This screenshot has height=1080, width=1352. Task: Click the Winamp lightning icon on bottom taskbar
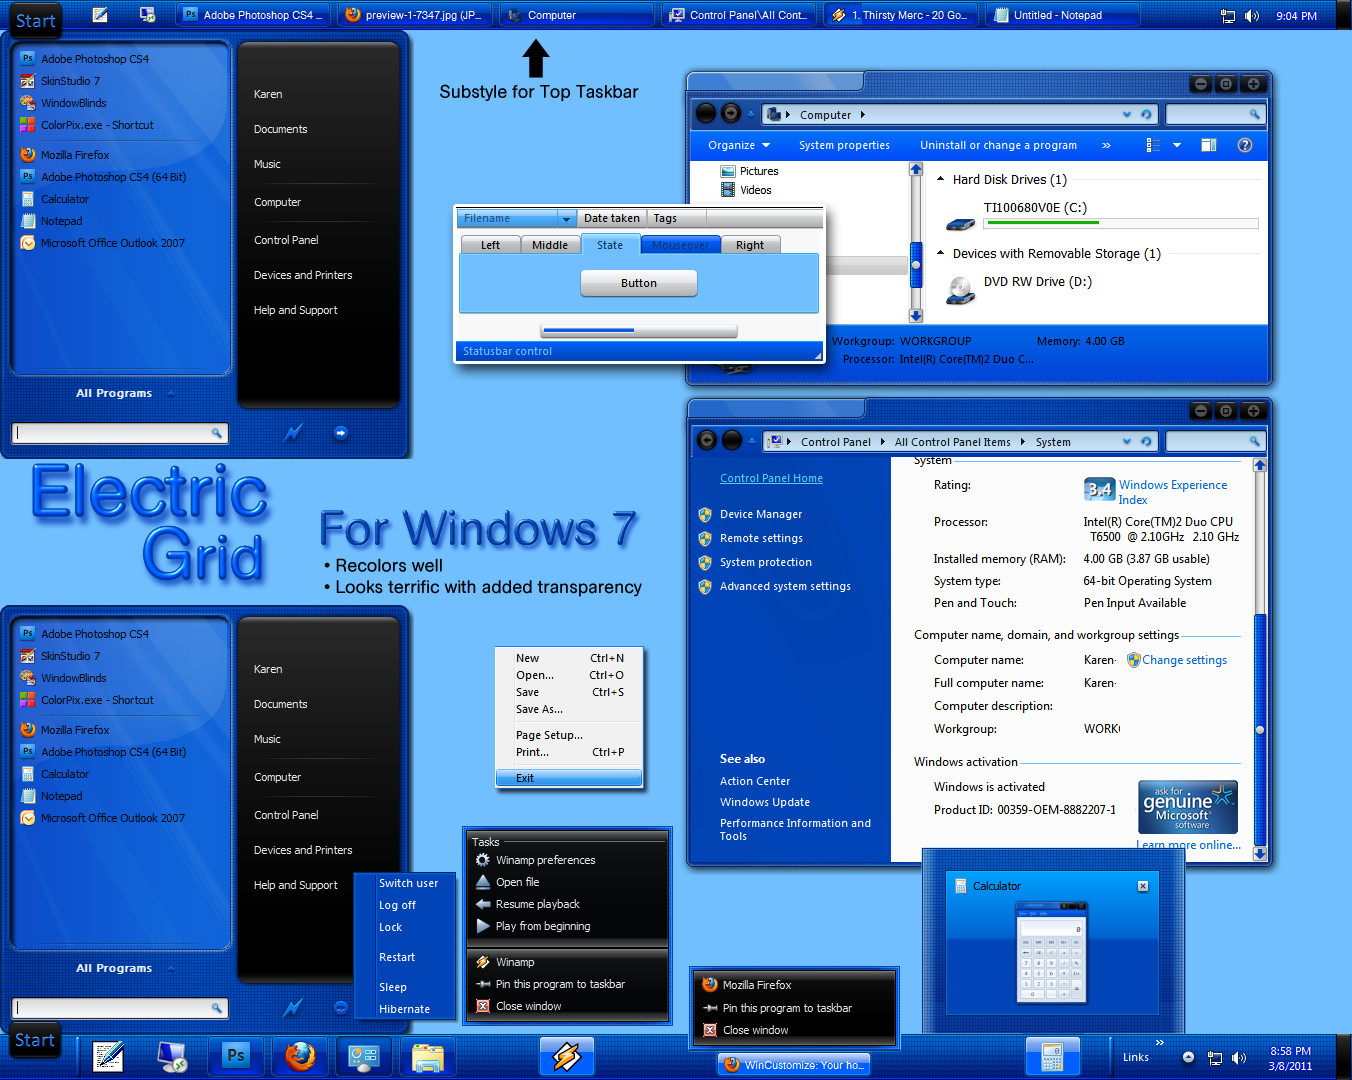click(x=567, y=1056)
